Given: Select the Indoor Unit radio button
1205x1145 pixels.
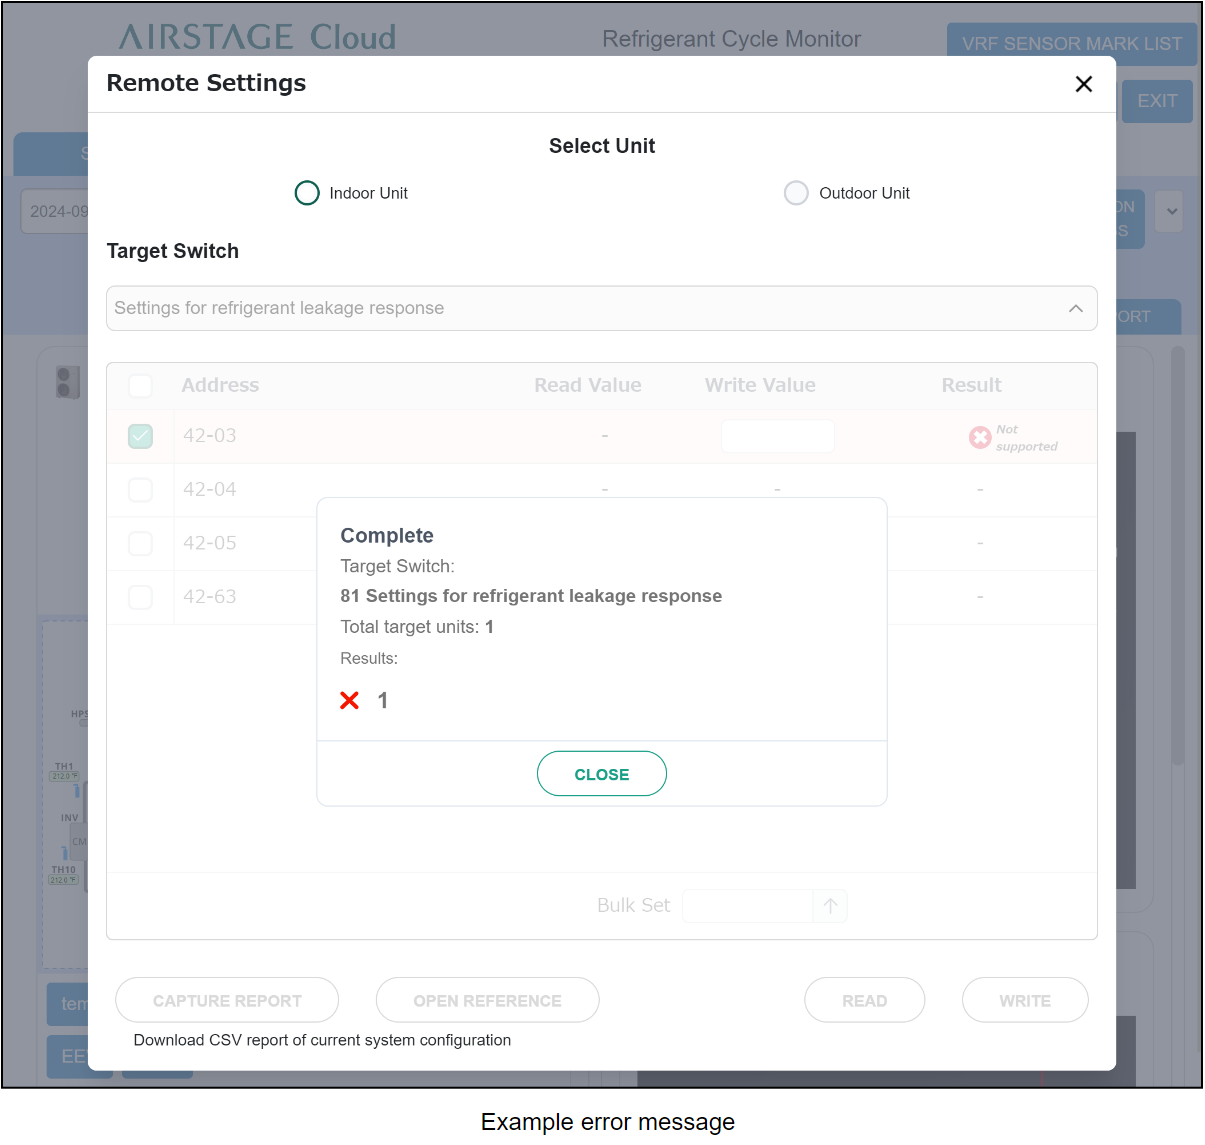Looking at the screenshot, I should click(x=307, y=193).
